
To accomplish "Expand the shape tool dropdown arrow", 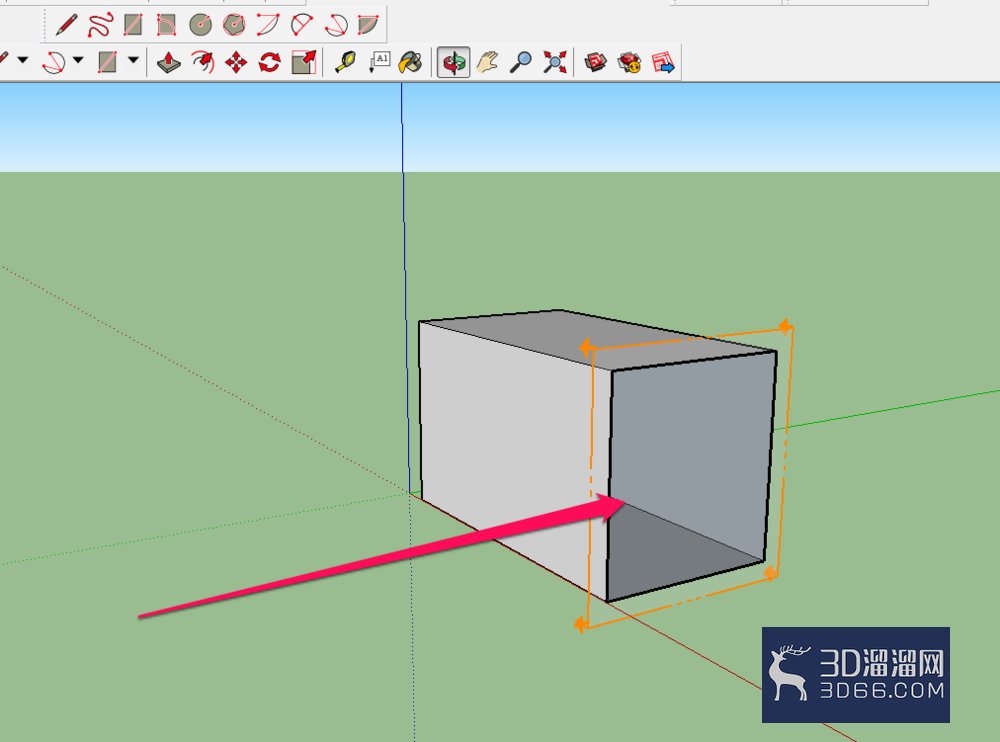I will [133, 60].
